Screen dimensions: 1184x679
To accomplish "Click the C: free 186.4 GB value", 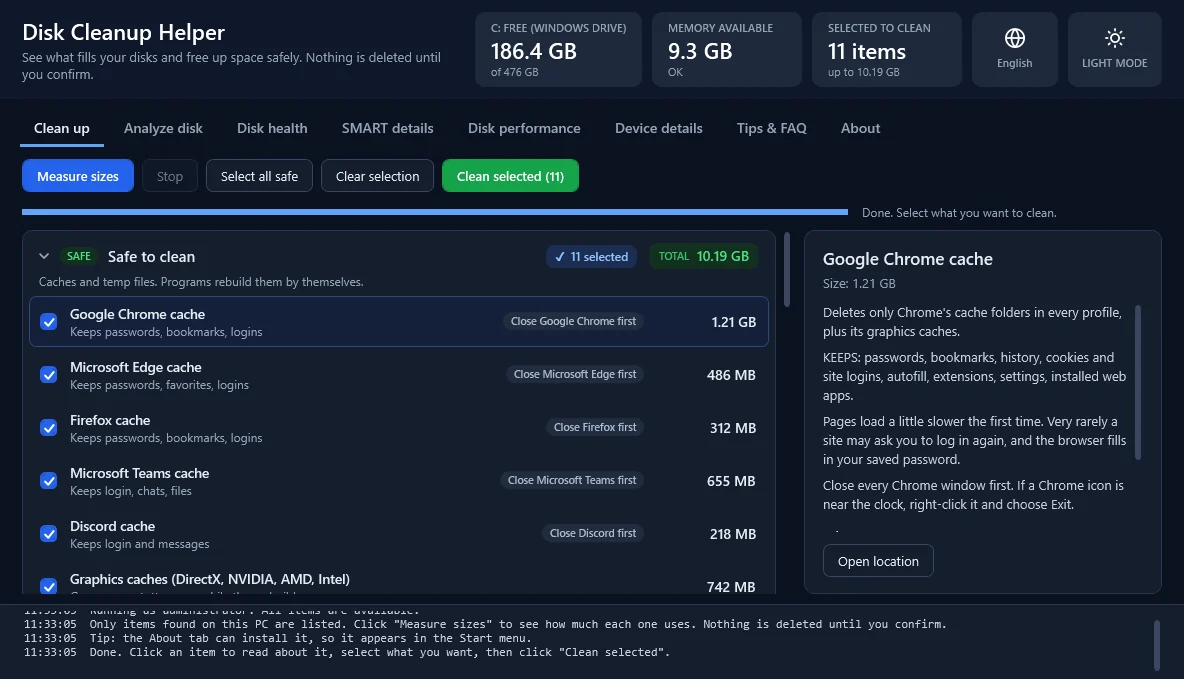I will (x=534, y=51).
